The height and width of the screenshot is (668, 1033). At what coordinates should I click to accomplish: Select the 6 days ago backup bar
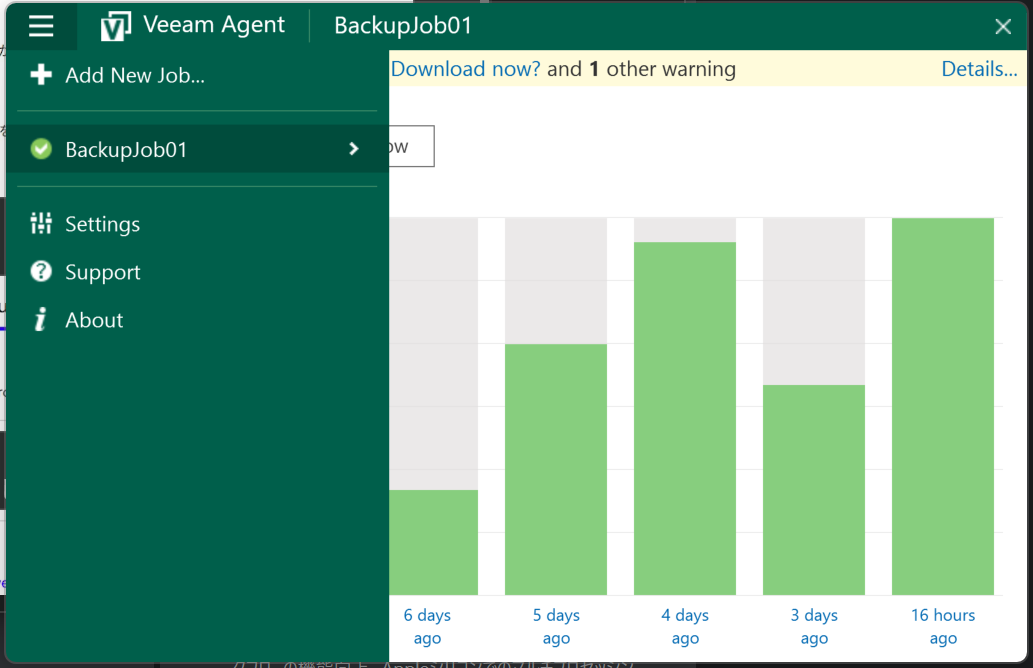pyautogui.click(x=433, y=542)
